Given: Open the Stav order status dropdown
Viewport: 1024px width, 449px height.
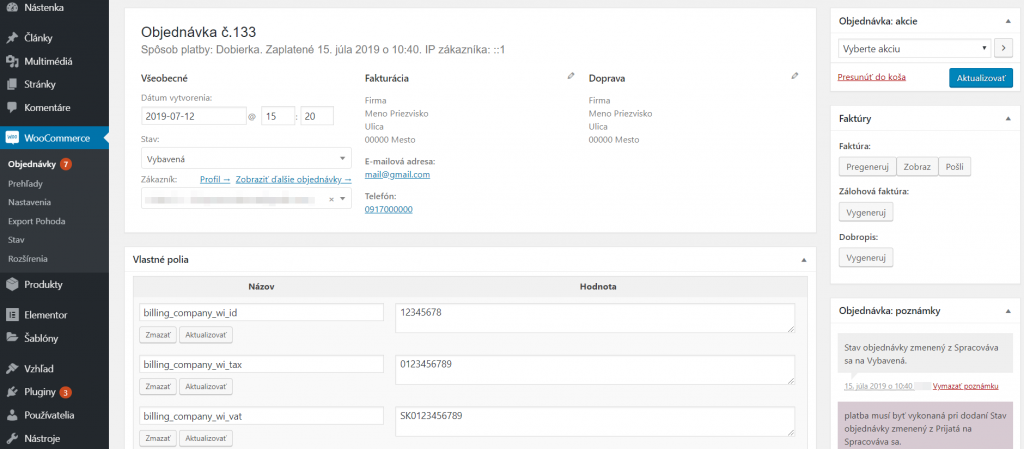Looking at the screenshot, I should (246, 159).
